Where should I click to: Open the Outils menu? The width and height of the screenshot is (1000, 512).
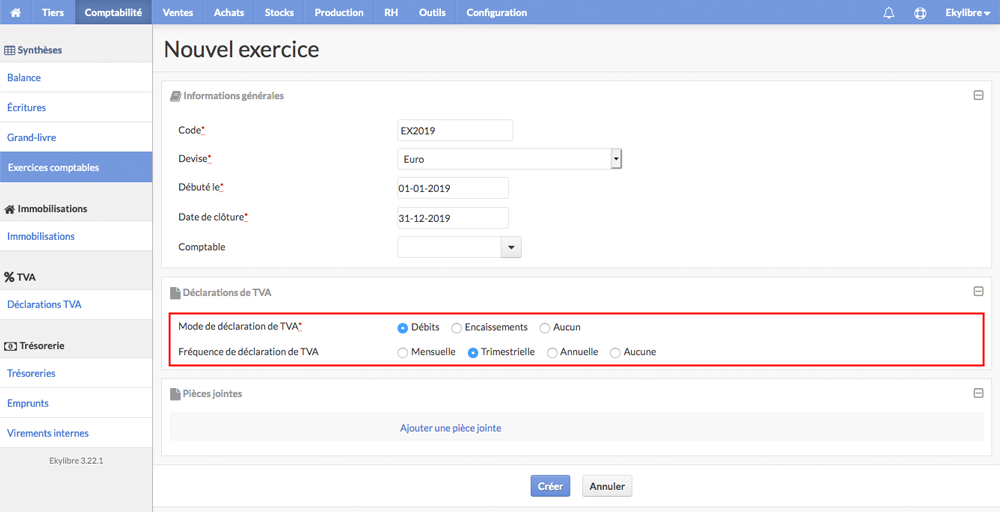point(432,12)
